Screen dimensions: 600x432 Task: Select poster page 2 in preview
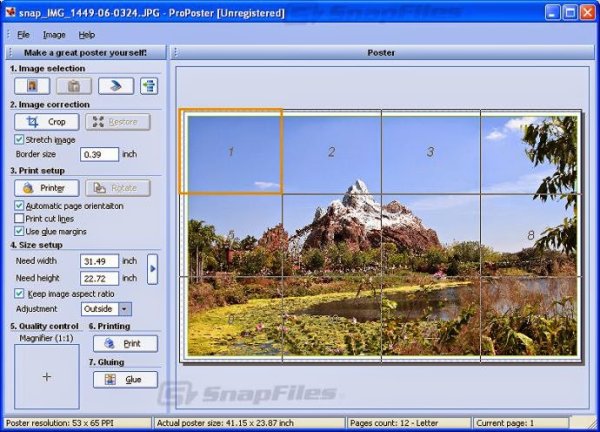331,152
